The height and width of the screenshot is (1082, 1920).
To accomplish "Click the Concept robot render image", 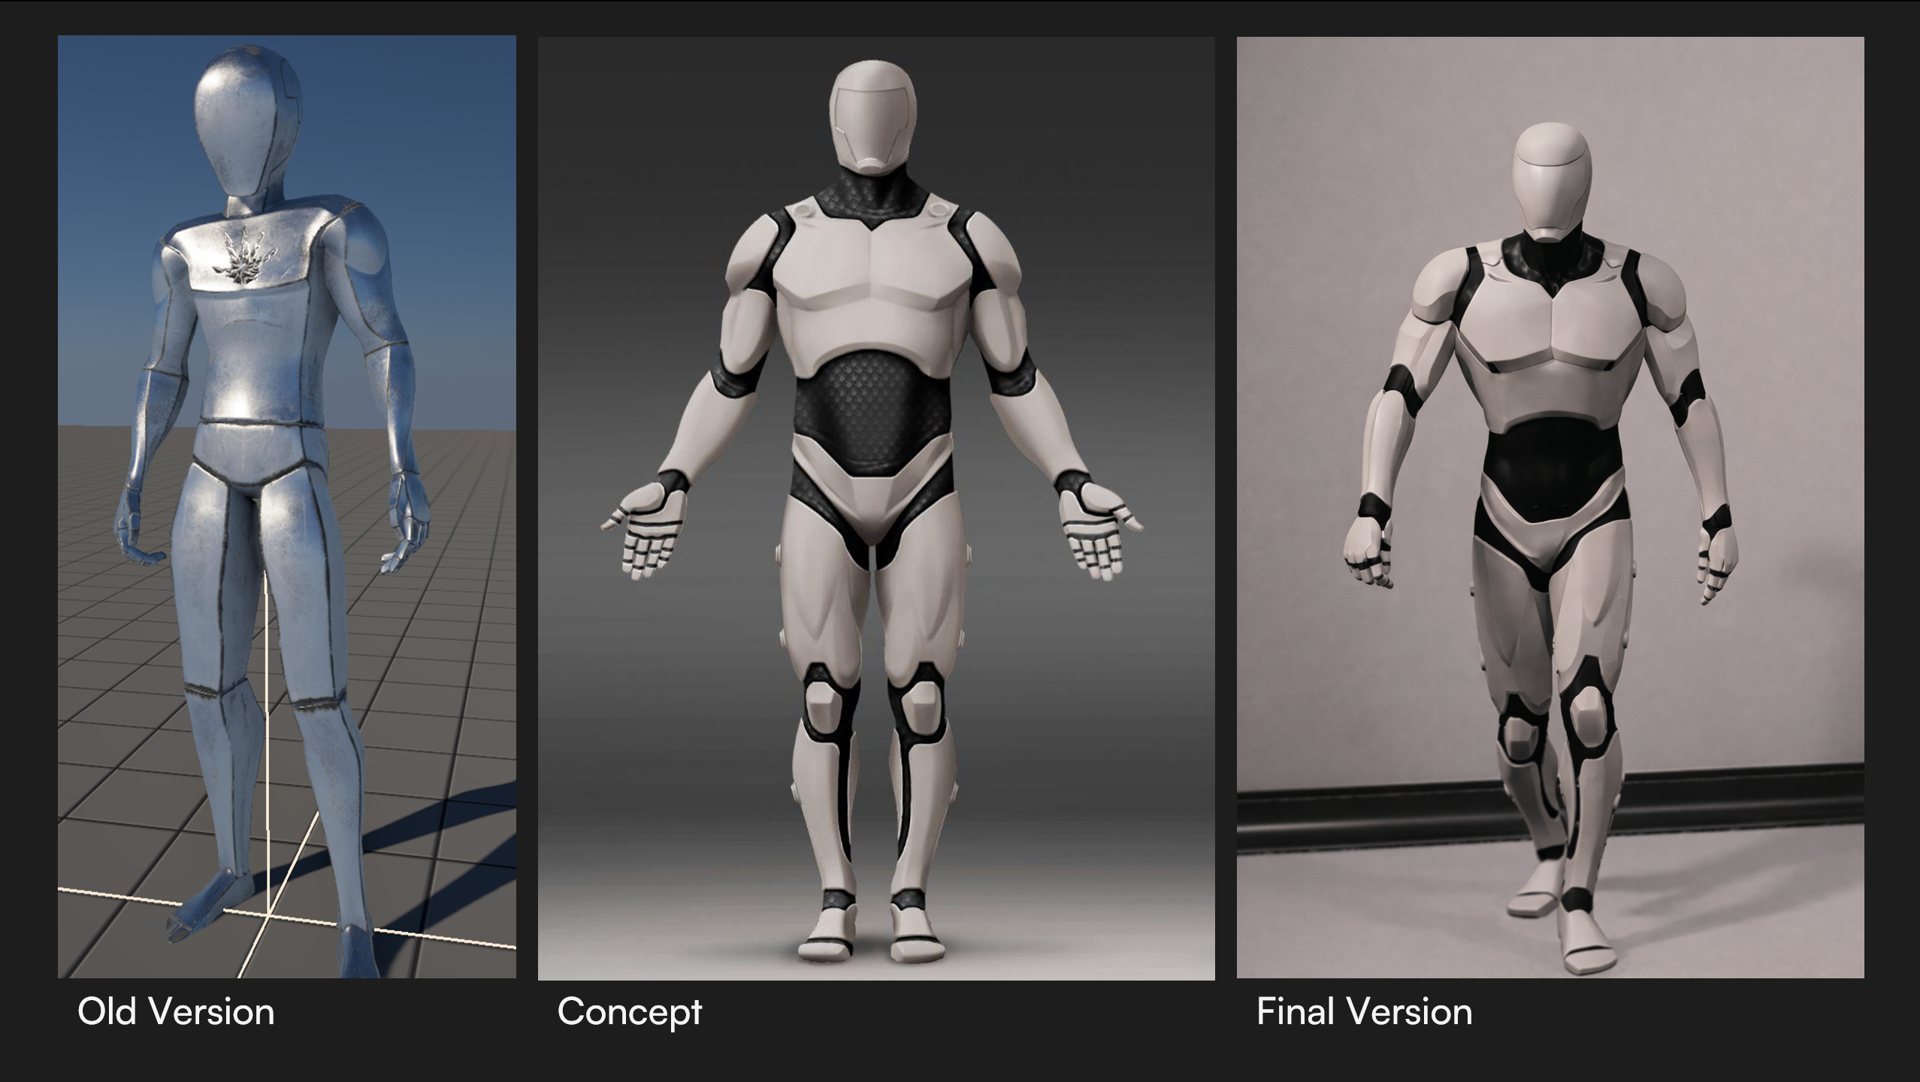I will [x=876, y=508].
